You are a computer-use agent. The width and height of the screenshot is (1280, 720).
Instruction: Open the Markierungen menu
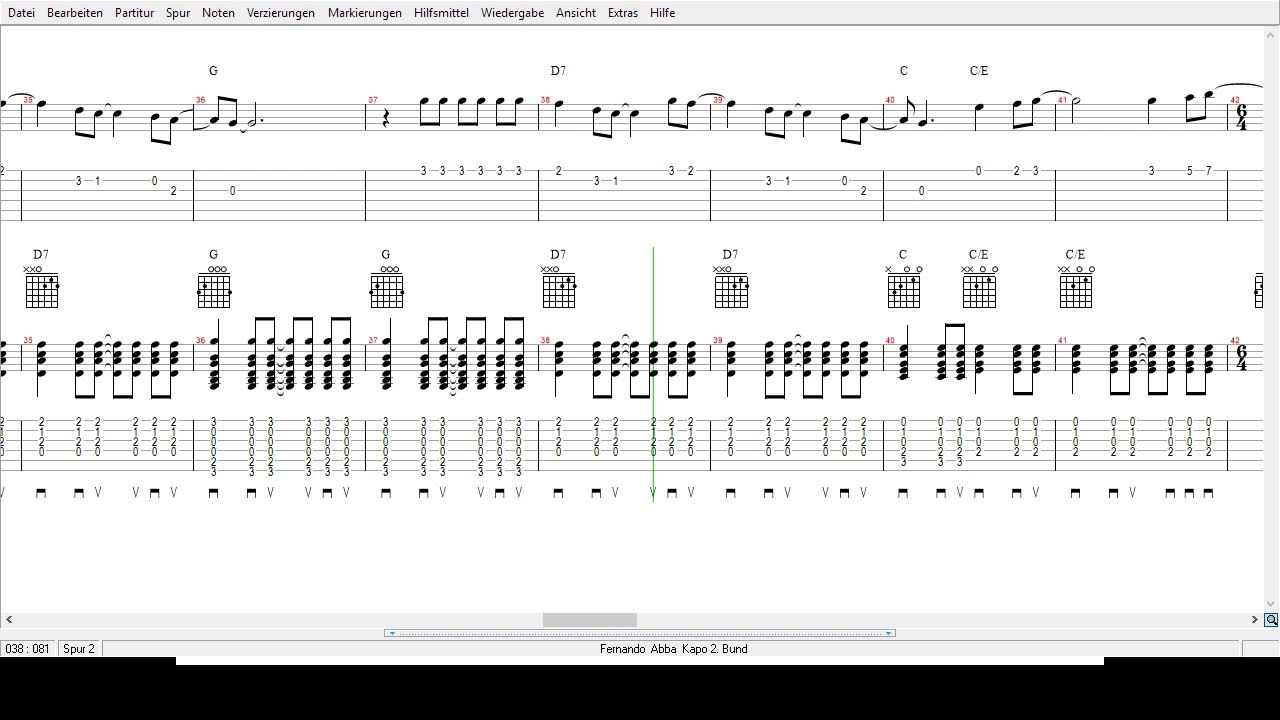point(365,13)
